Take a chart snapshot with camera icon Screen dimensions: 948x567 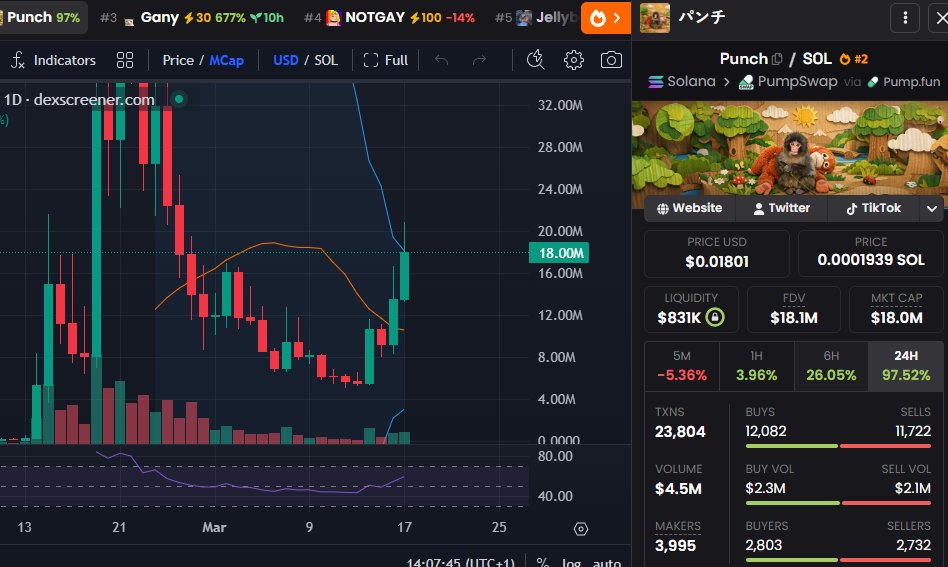pos(611,60)
